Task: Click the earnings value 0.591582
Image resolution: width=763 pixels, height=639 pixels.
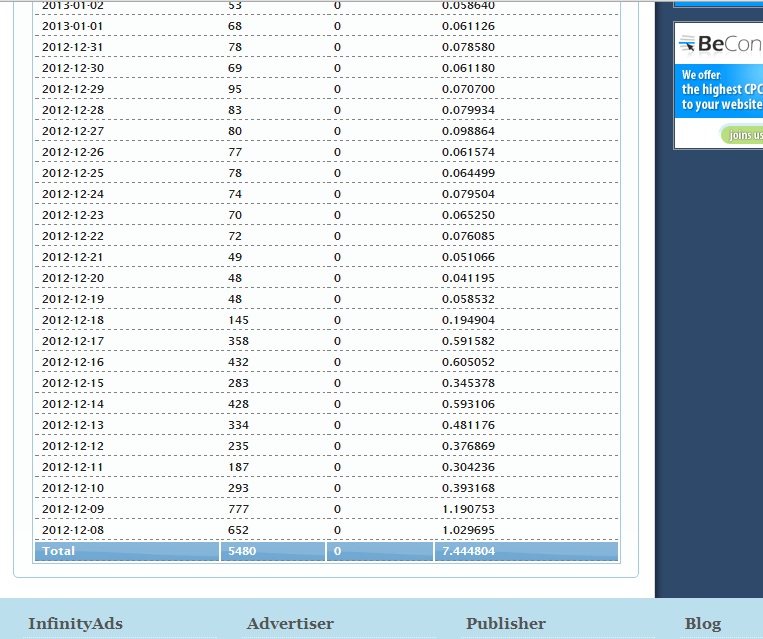Action: 468,341
